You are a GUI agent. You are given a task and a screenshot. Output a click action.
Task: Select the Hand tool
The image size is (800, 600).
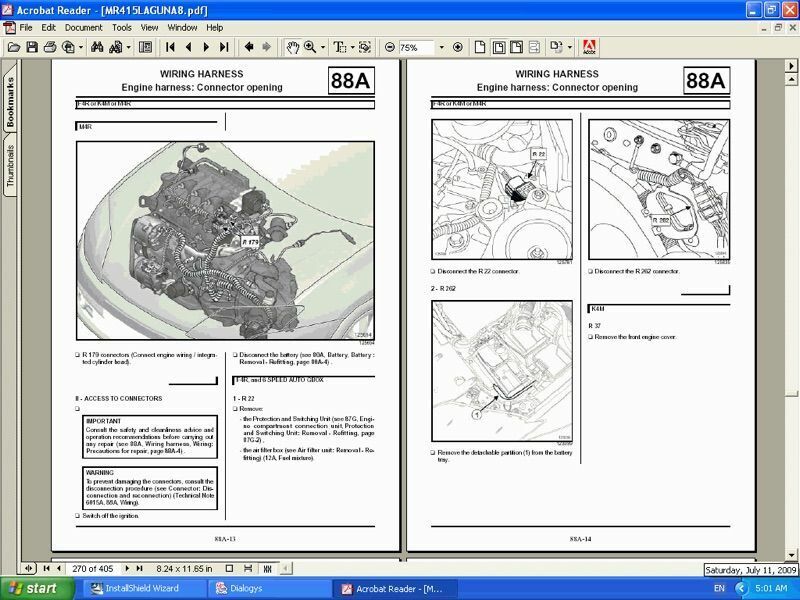292,47
